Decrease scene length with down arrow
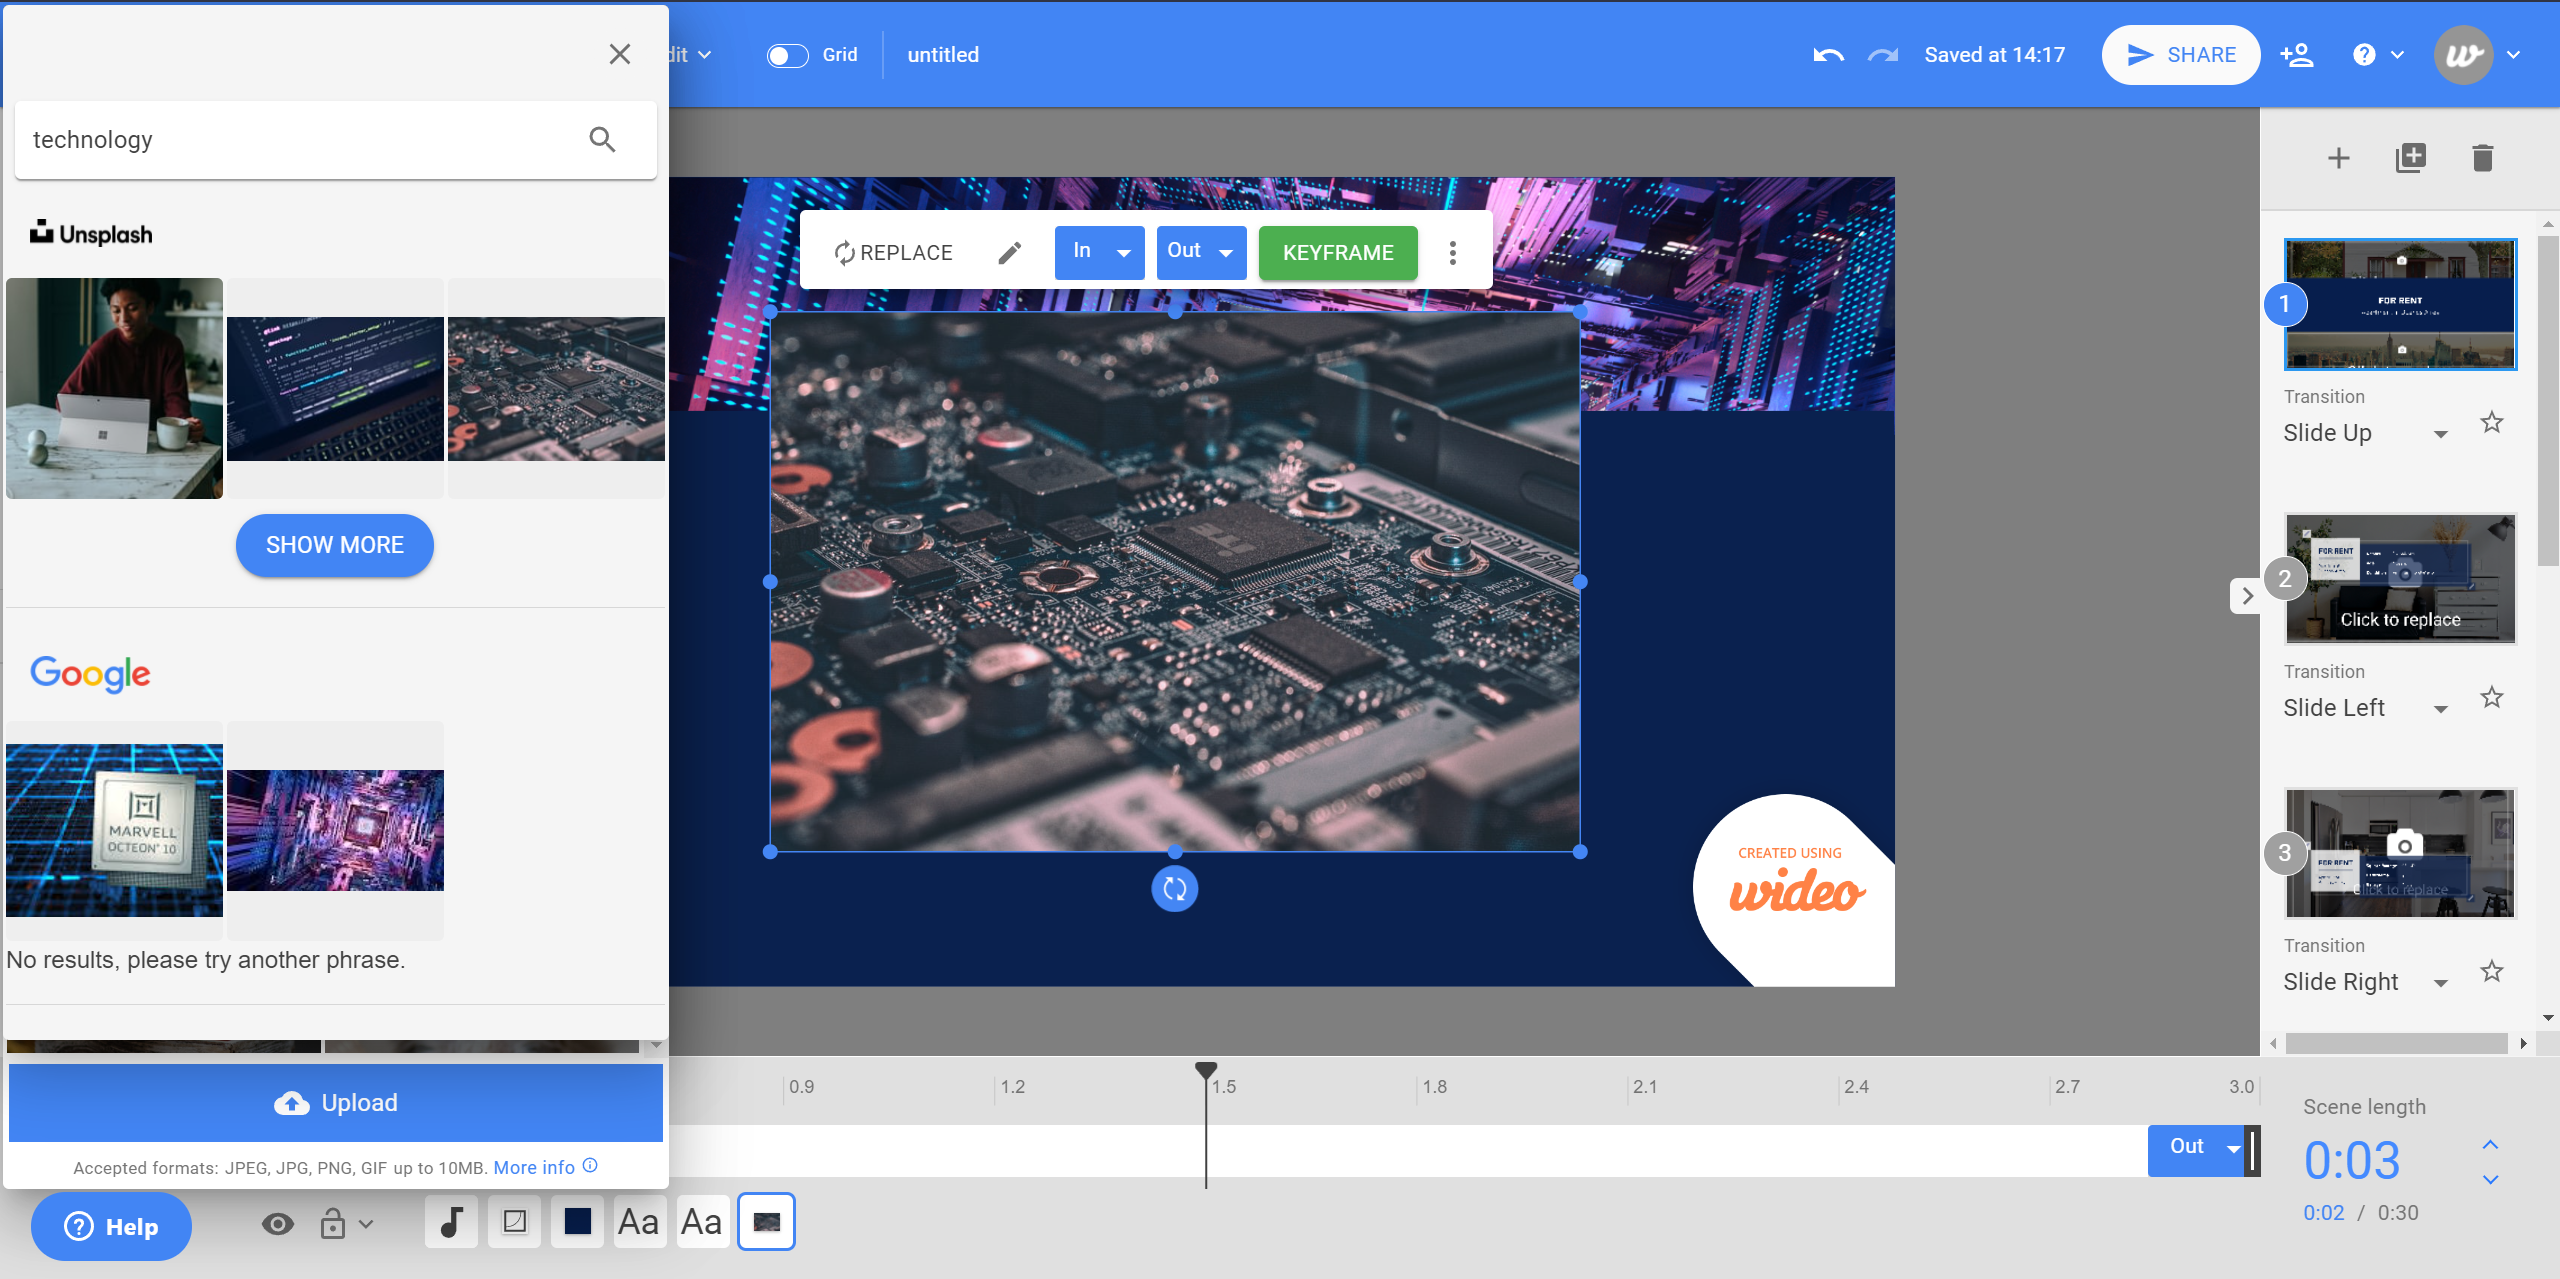 2490,1180
